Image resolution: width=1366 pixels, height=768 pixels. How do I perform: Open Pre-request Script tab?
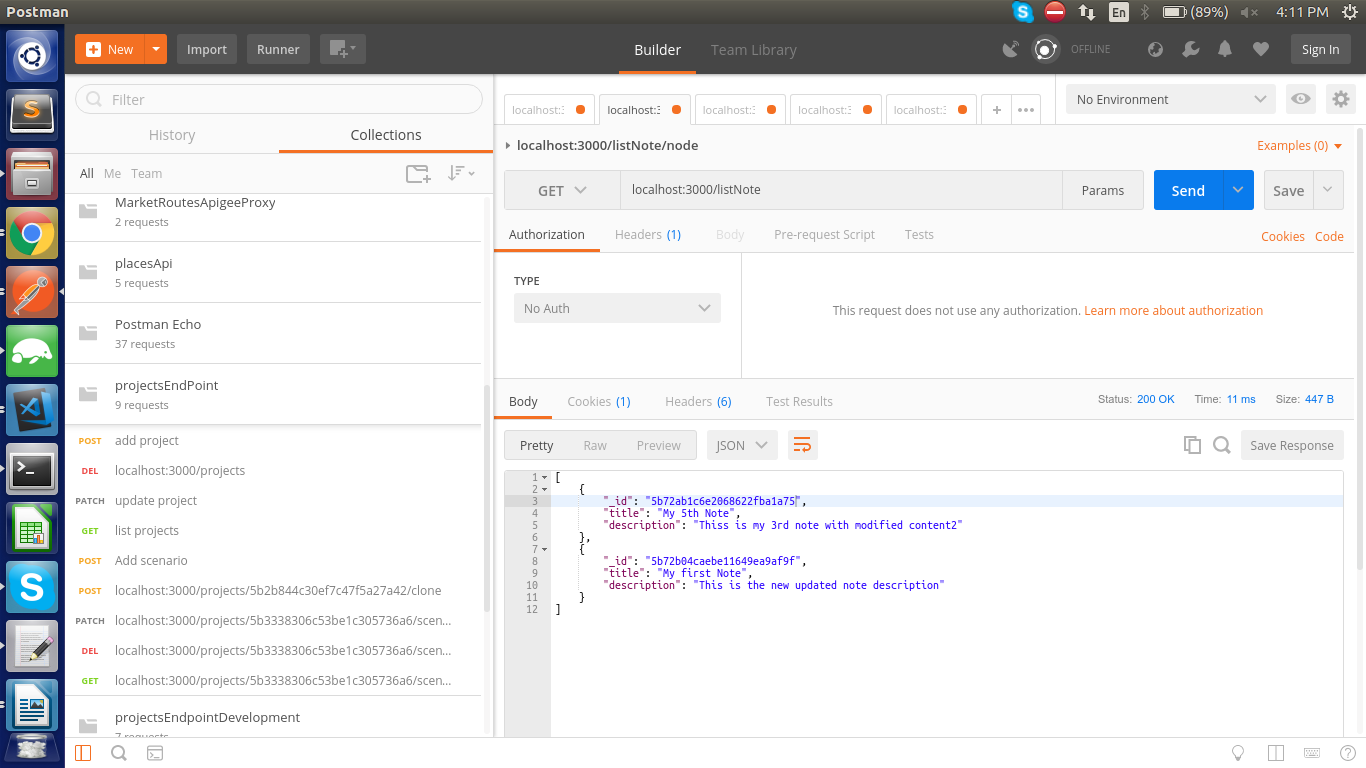[824, 234]
